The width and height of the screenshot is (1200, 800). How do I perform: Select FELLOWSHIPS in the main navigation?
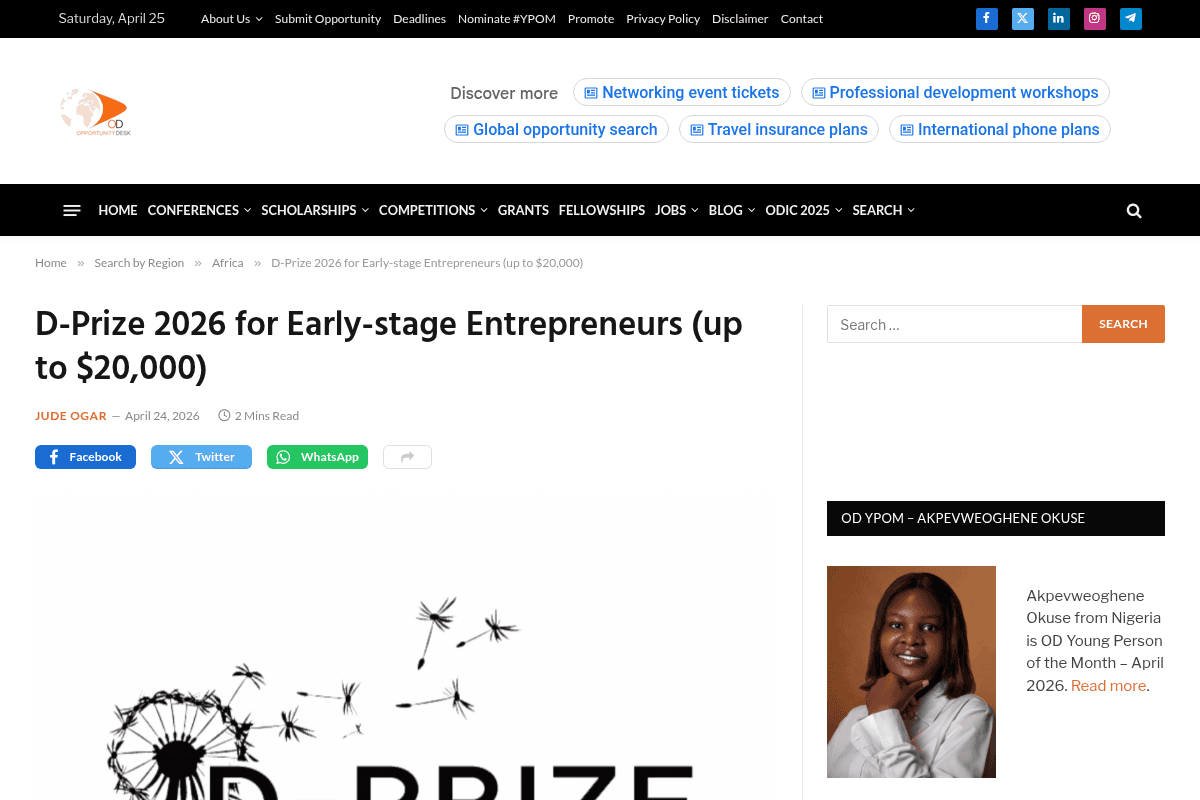tap(602, 210)
